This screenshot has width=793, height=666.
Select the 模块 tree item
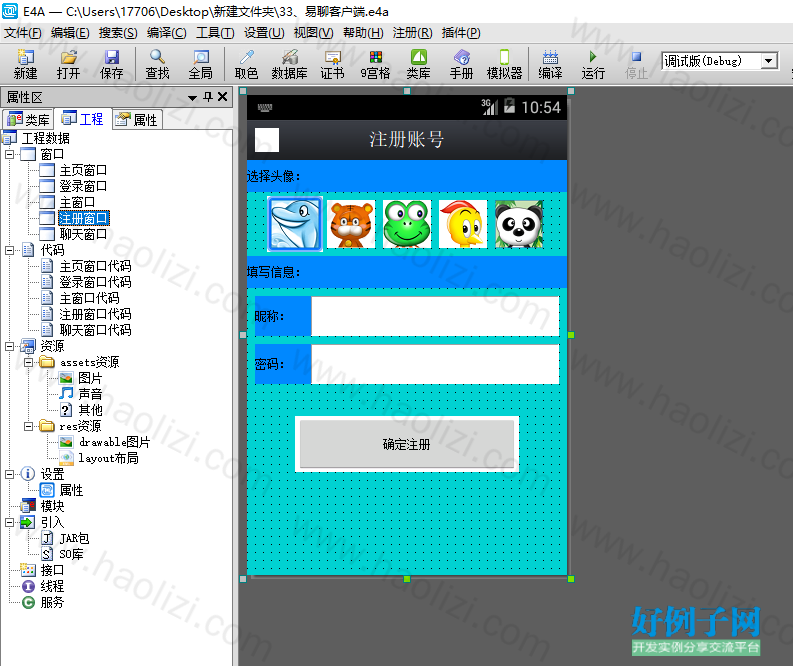pyautogui.click(x=52, y=506)
